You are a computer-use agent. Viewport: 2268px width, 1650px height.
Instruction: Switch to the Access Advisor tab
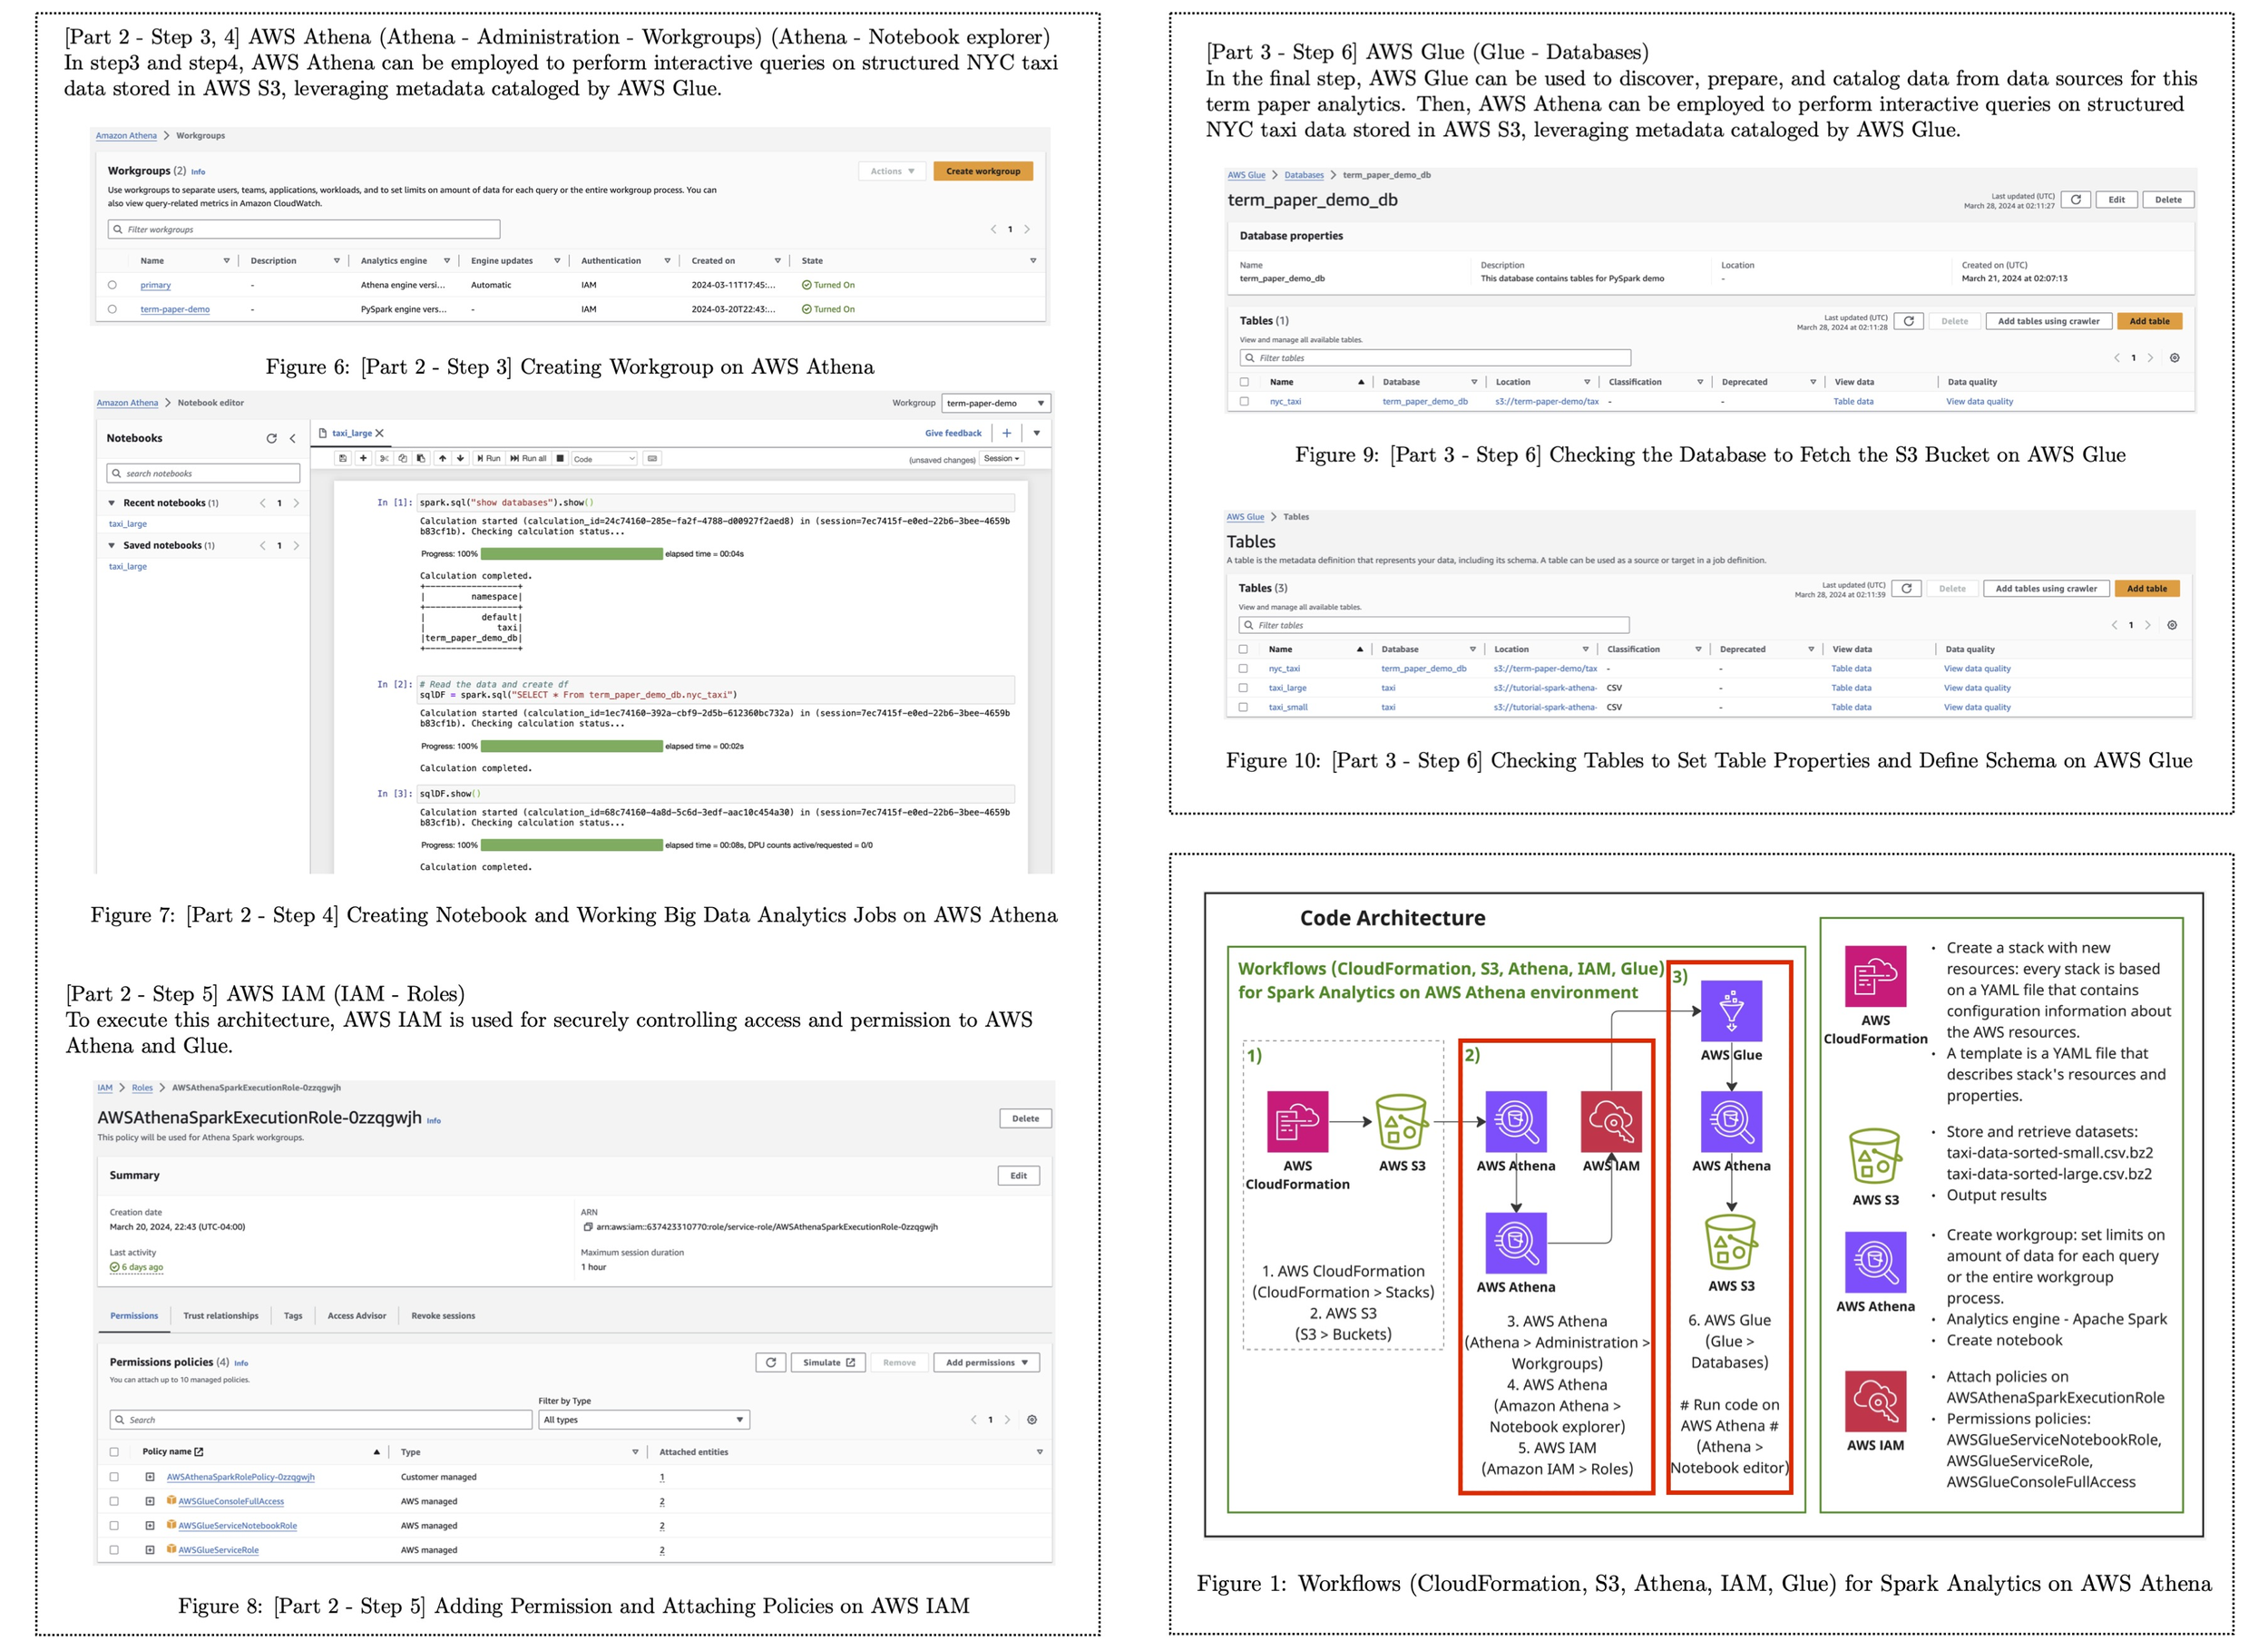[357, 1316]
